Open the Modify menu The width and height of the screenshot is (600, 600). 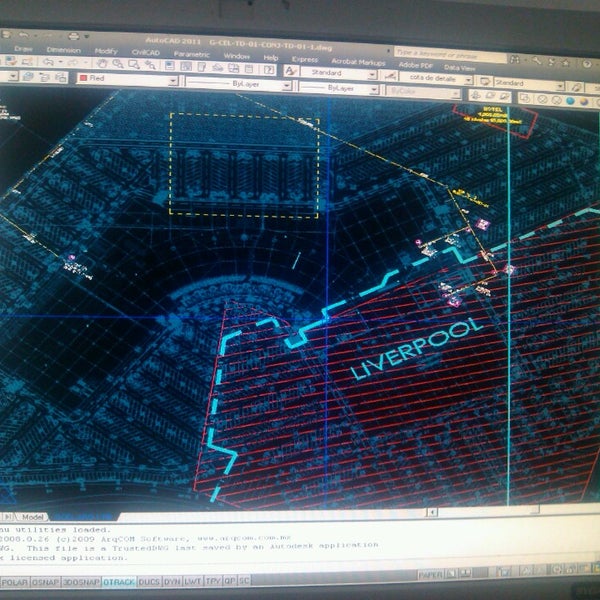[106, 51]
